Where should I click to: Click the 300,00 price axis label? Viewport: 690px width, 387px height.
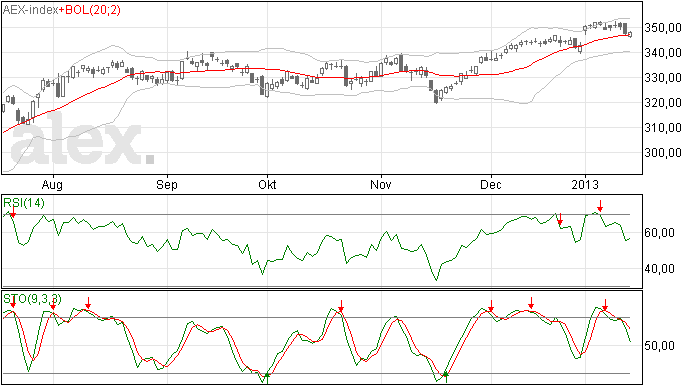click(x=663, y=153)
